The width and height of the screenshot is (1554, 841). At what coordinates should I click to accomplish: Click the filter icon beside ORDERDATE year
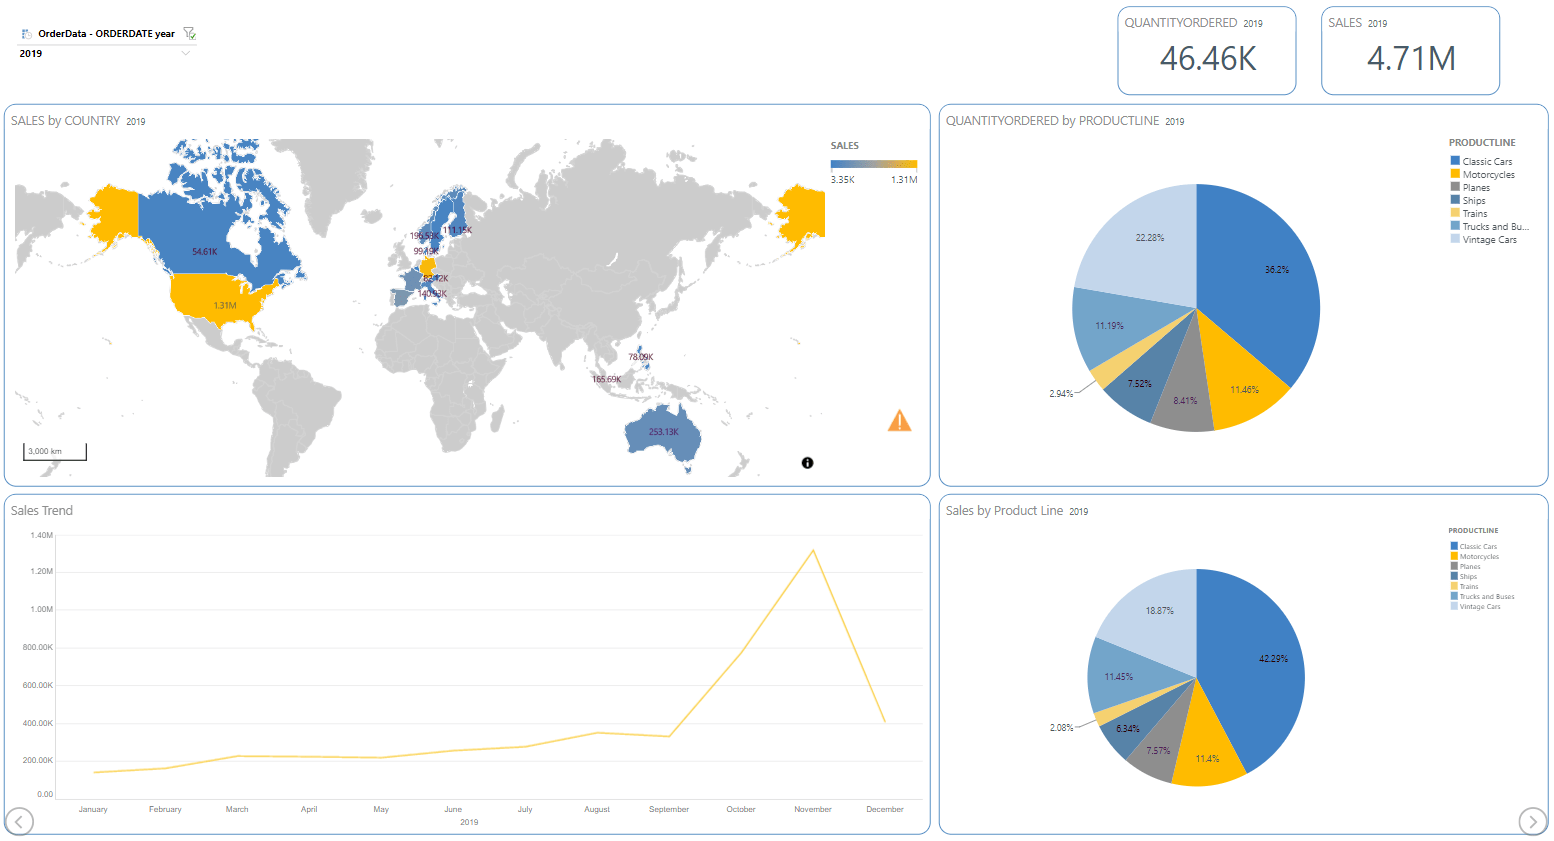point(190,33)
